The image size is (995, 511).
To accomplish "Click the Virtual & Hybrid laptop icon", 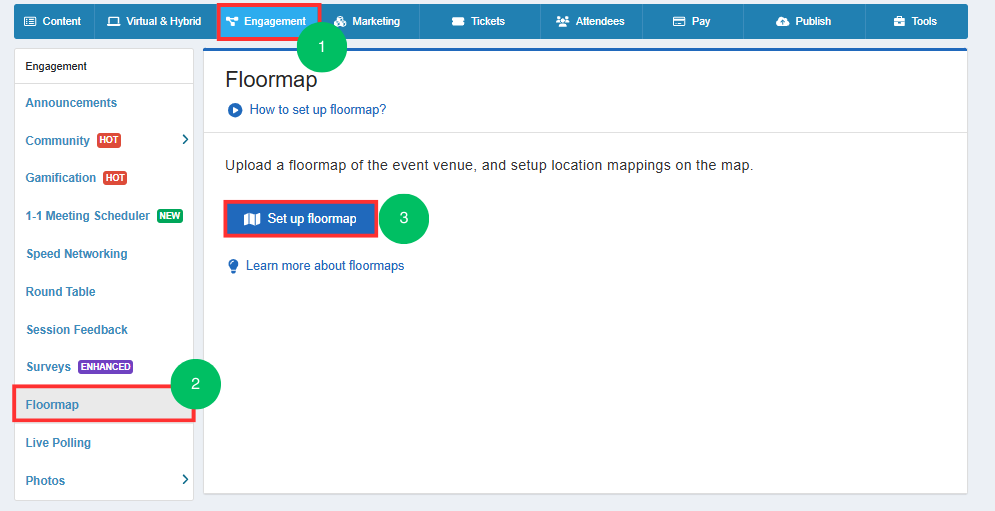I will point(114,22).
